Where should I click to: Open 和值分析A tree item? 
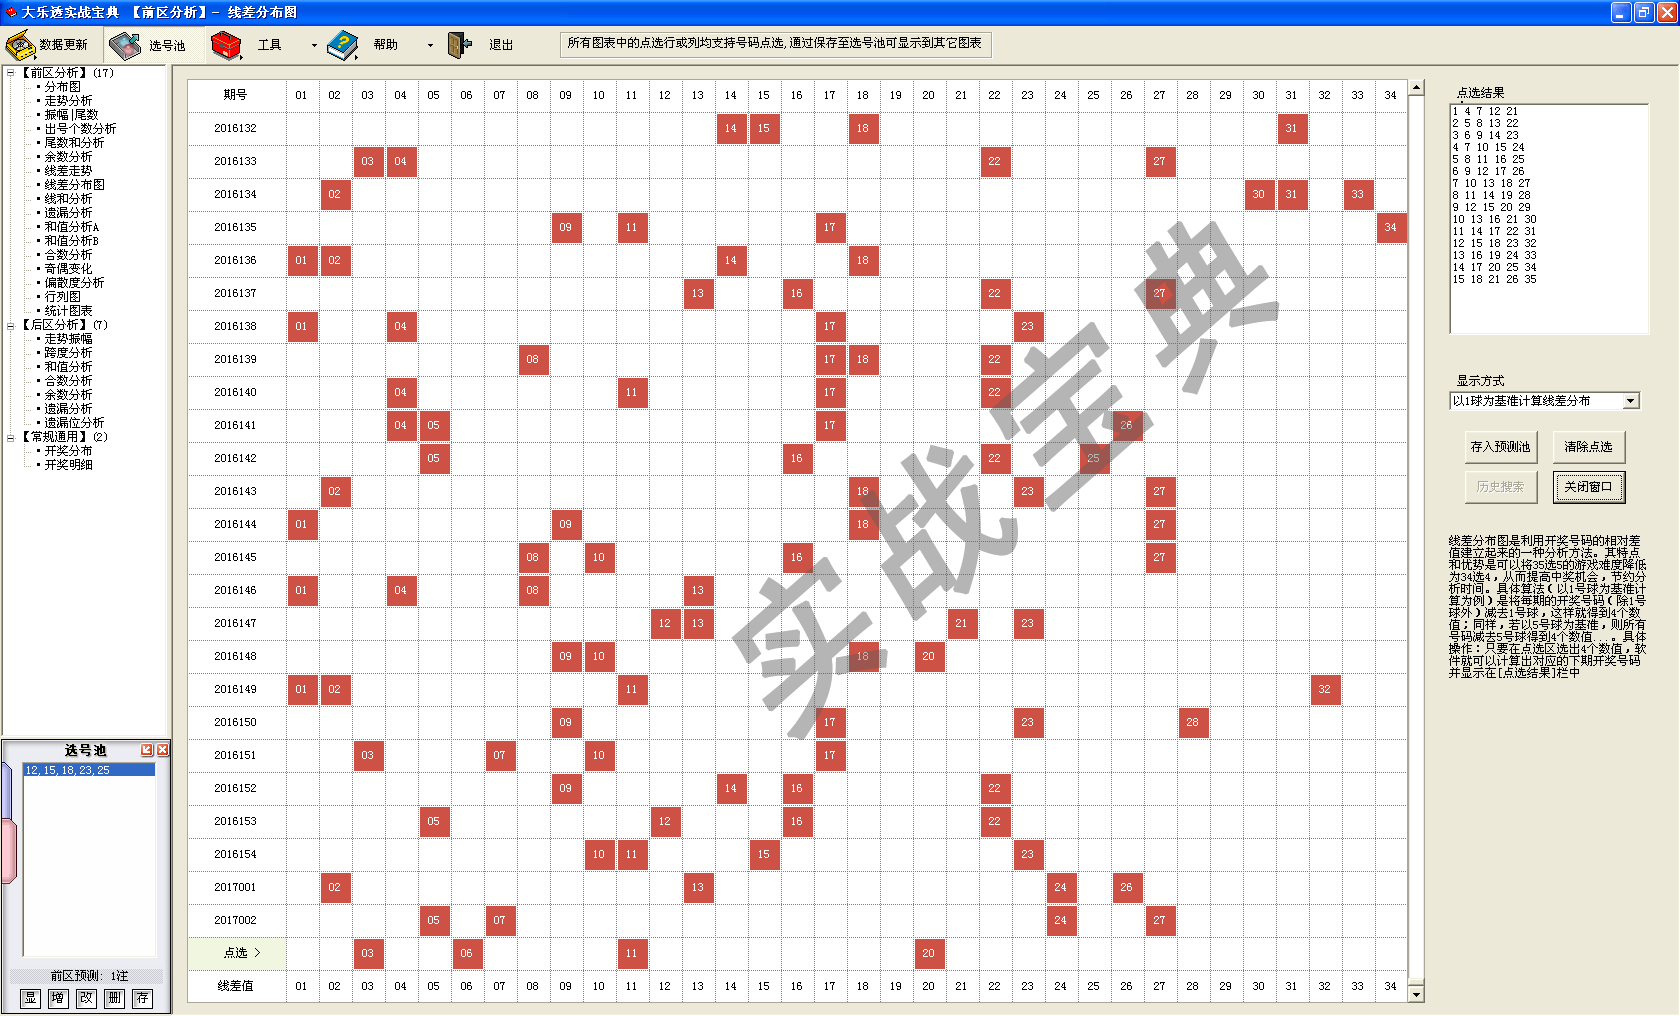pos(71,227)
